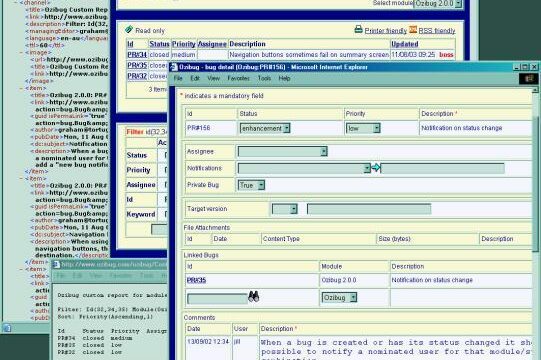Open the Favorites menu
This screenshot has width=541, height=360.
(x=238, y=78)
